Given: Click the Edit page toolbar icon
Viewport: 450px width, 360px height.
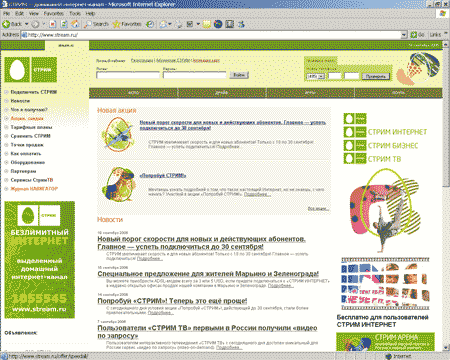Looking at the screenshot, I should 190,24.
